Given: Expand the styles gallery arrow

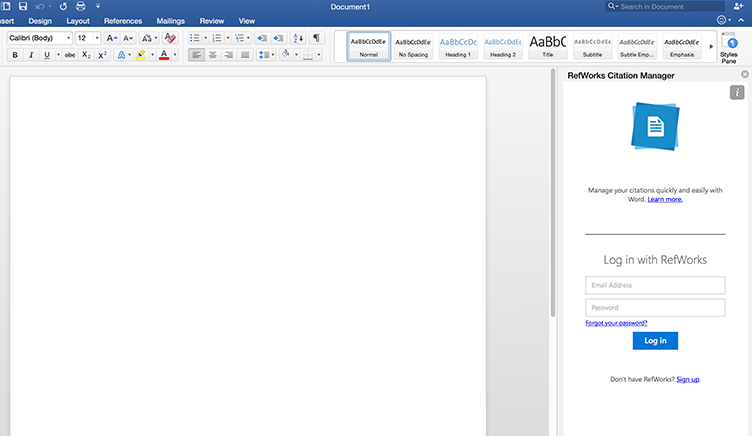Looking at the screenshot, I should coord(711,47).
